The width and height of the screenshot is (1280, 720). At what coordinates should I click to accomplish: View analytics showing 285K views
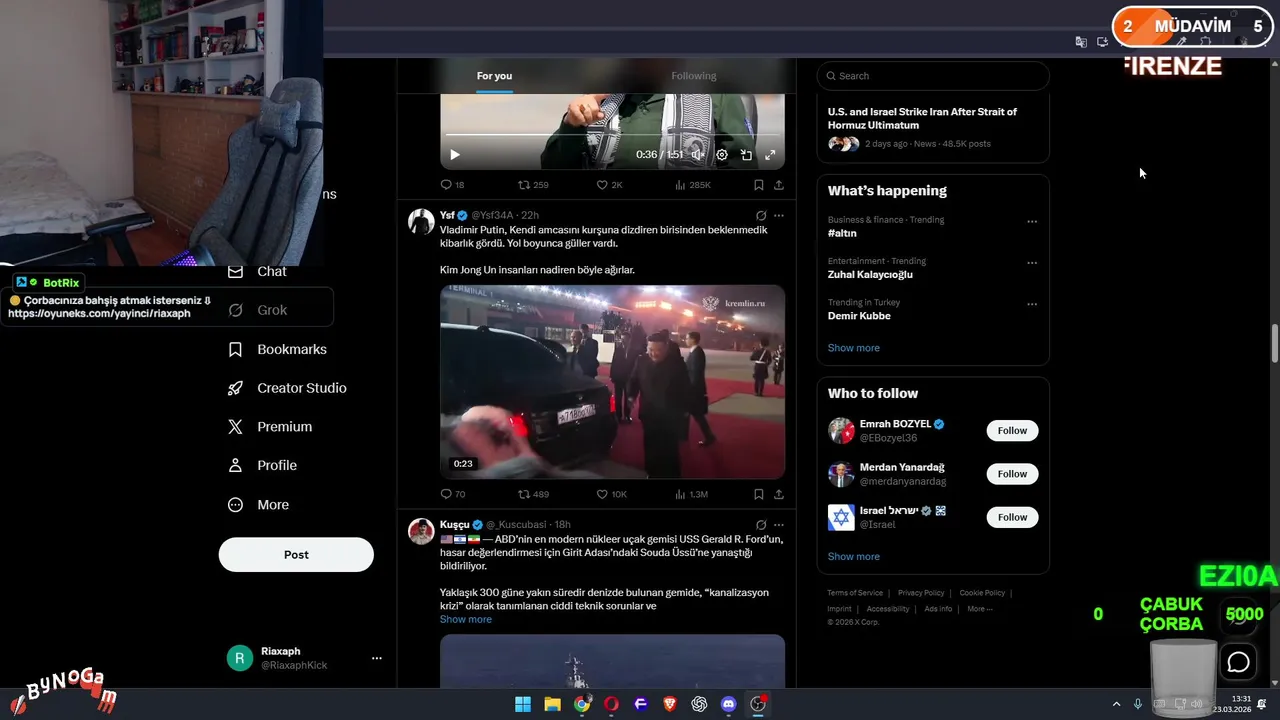[x=693, y=185]
